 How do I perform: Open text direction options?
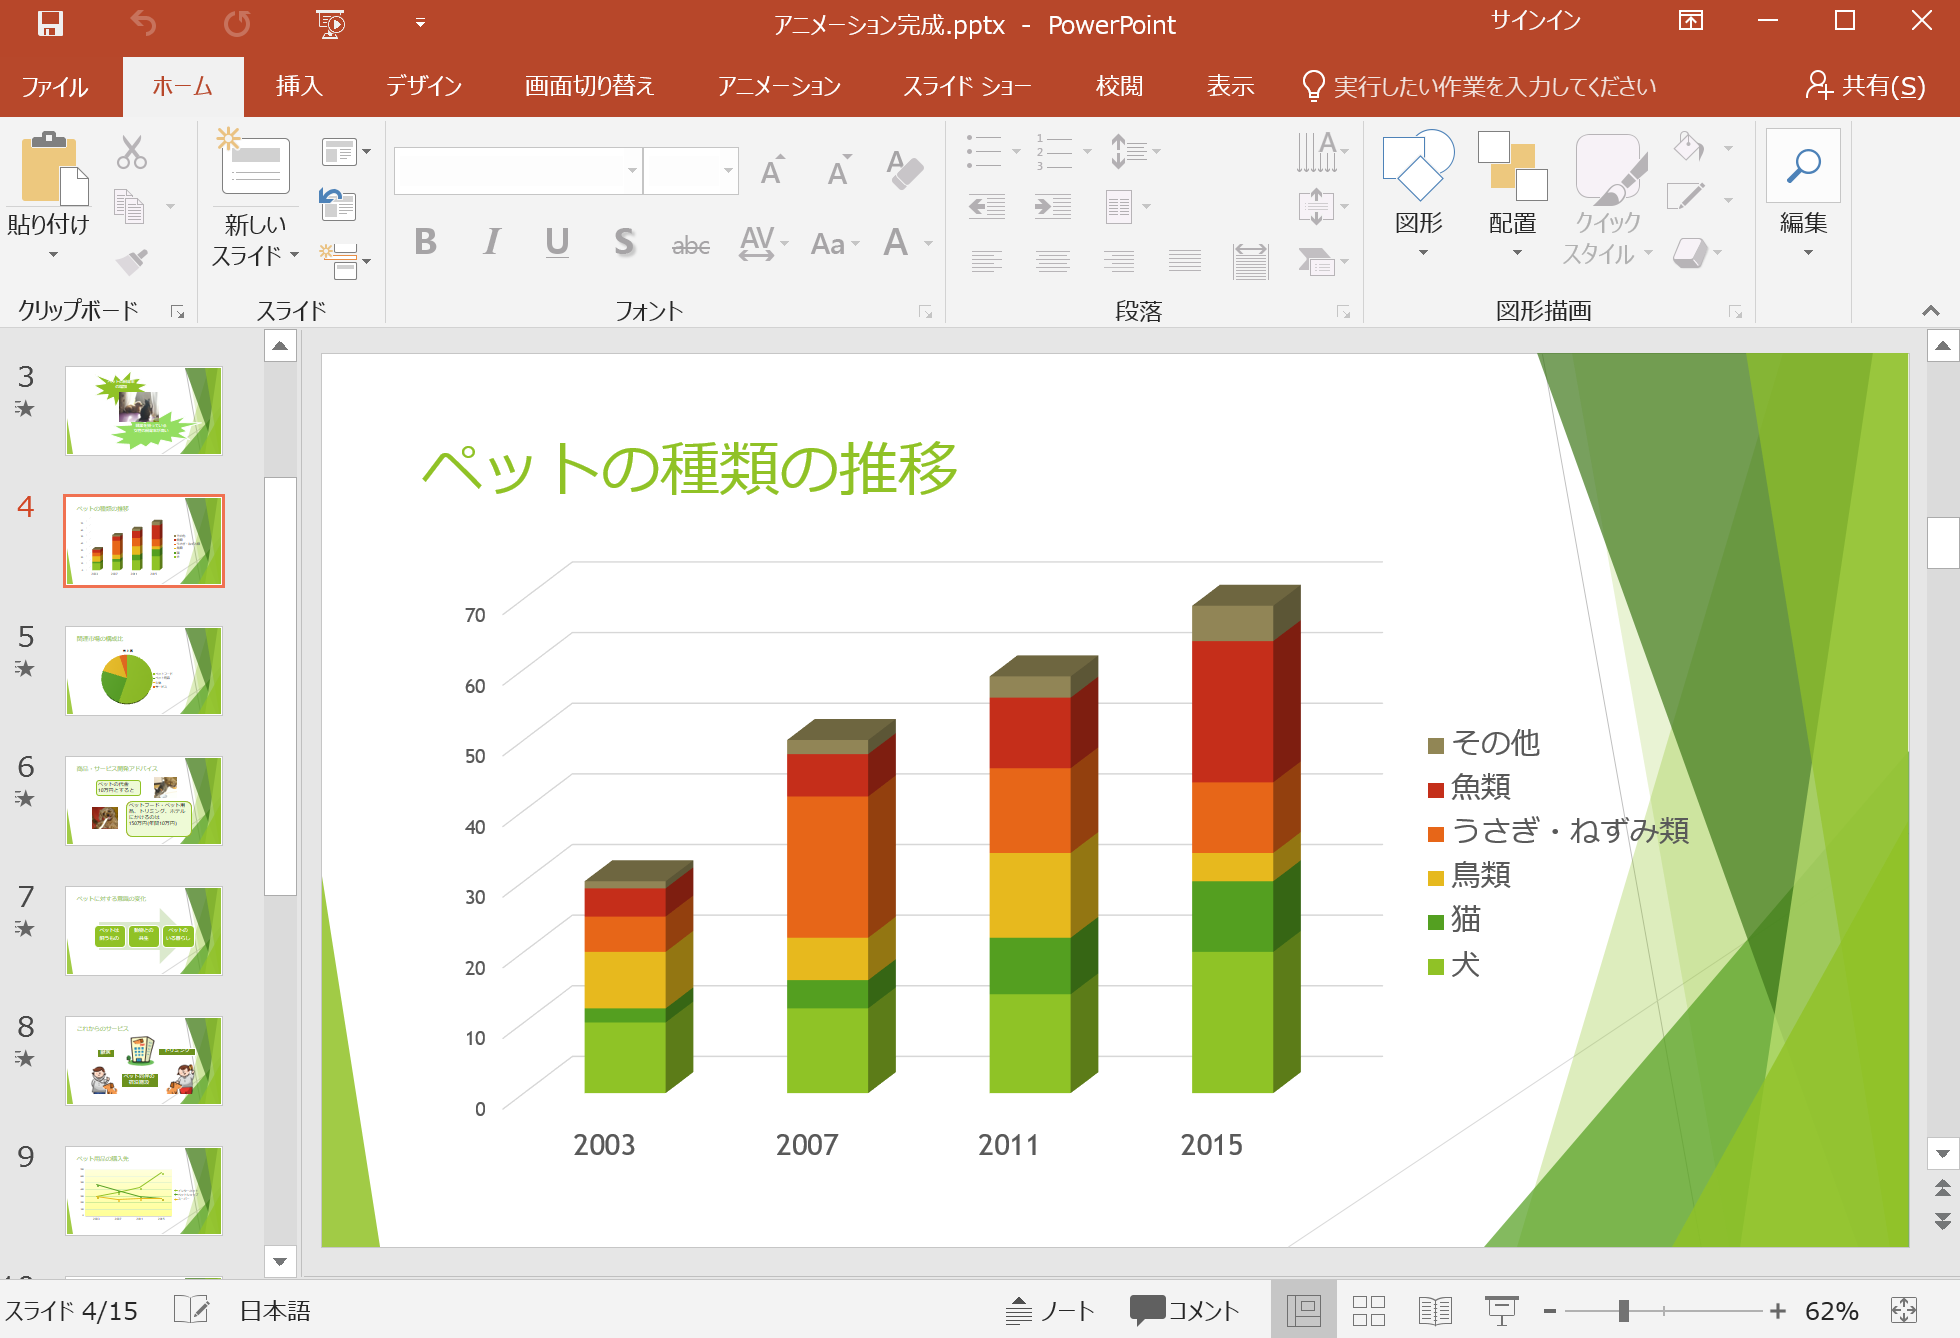(1322, 152)
